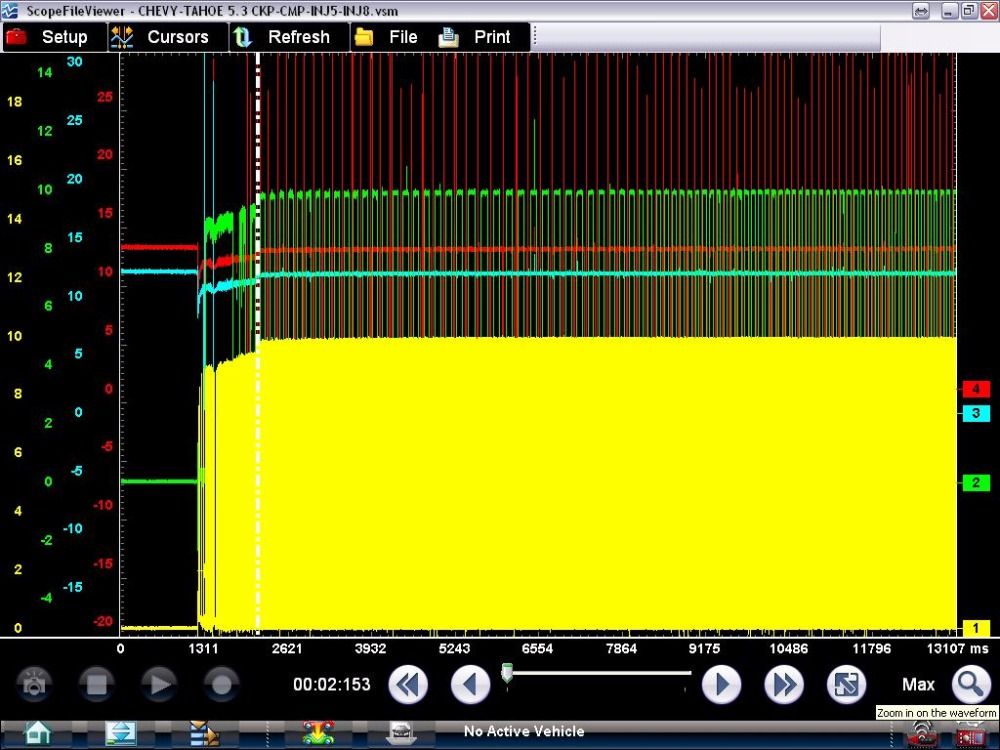
Task: Open the File menu
Action: click(387, 37)
